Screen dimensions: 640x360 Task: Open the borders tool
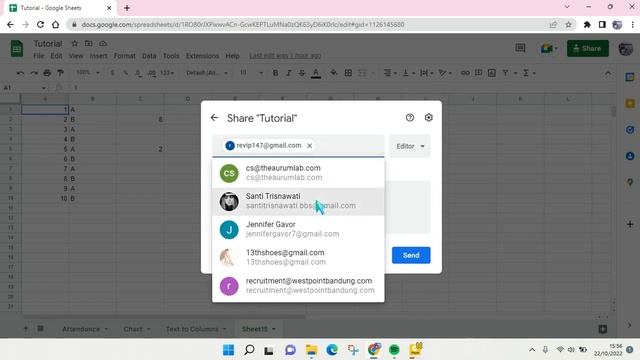pos(348,73)
